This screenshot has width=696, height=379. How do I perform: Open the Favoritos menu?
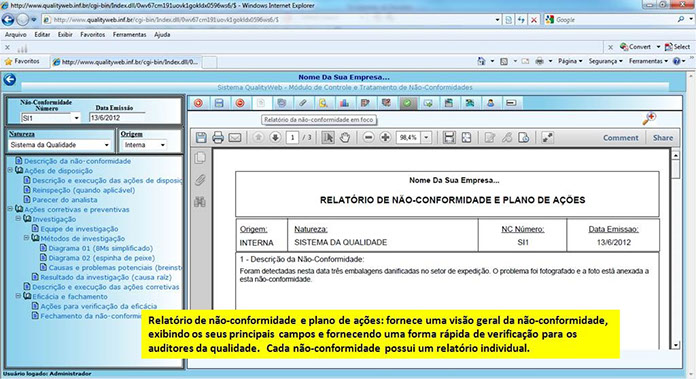click(92, 35)
